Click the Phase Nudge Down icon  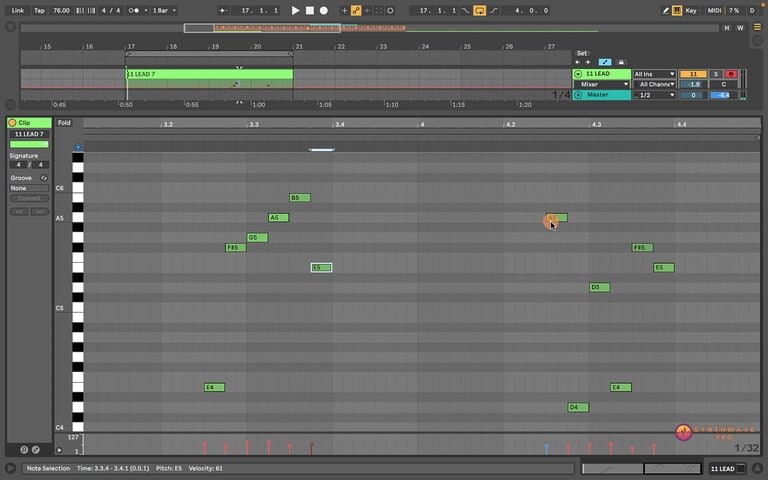point(80,10)
